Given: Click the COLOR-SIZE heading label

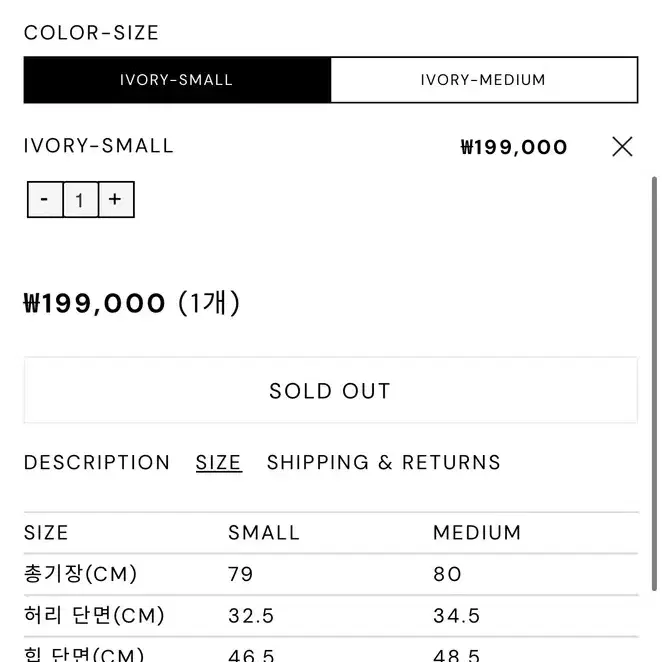Looking at the screenshot, I should tap(91, 33).
